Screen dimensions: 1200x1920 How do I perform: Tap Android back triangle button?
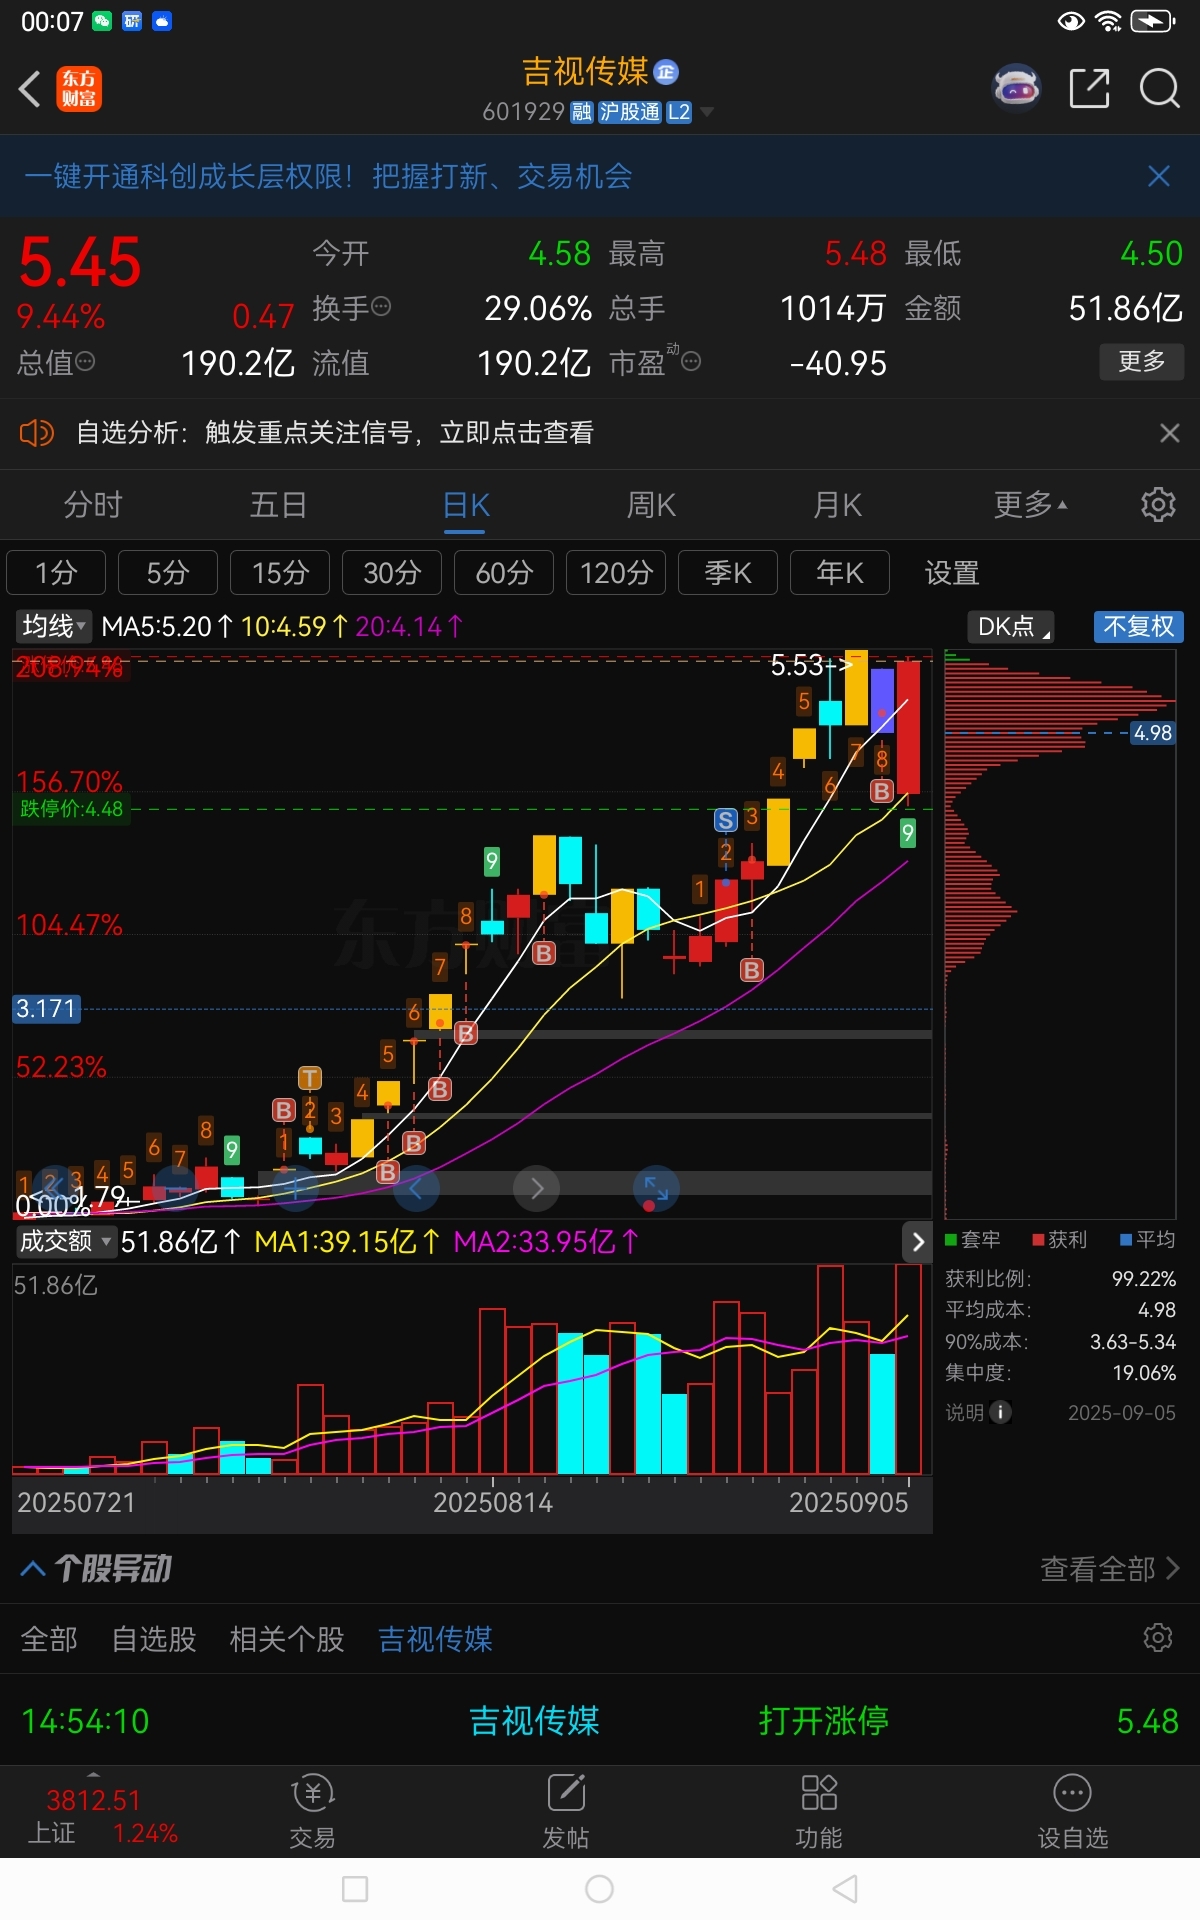coord(845,1888)
